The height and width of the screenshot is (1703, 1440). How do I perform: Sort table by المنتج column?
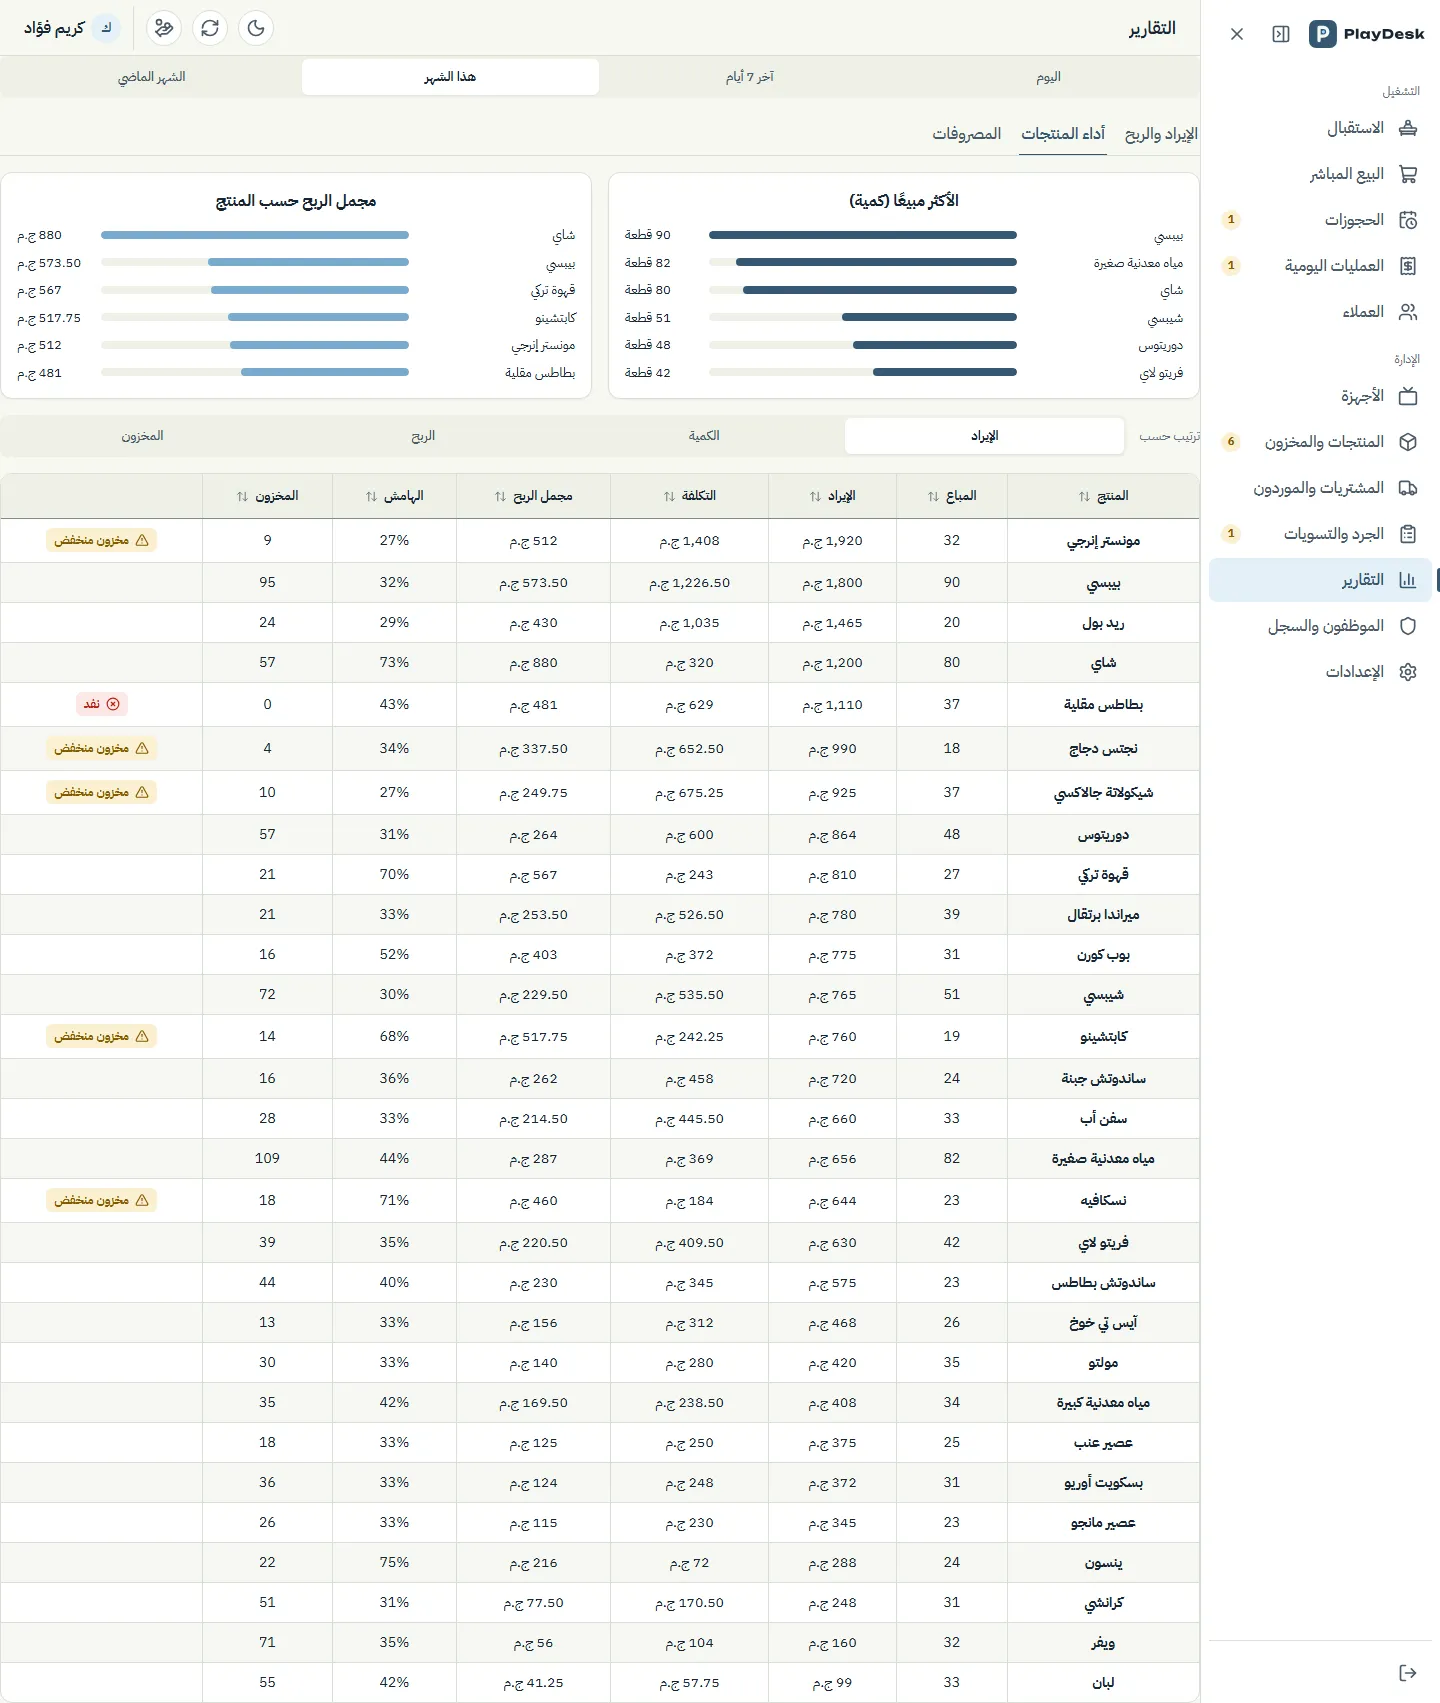click(x=1103, y=496)
